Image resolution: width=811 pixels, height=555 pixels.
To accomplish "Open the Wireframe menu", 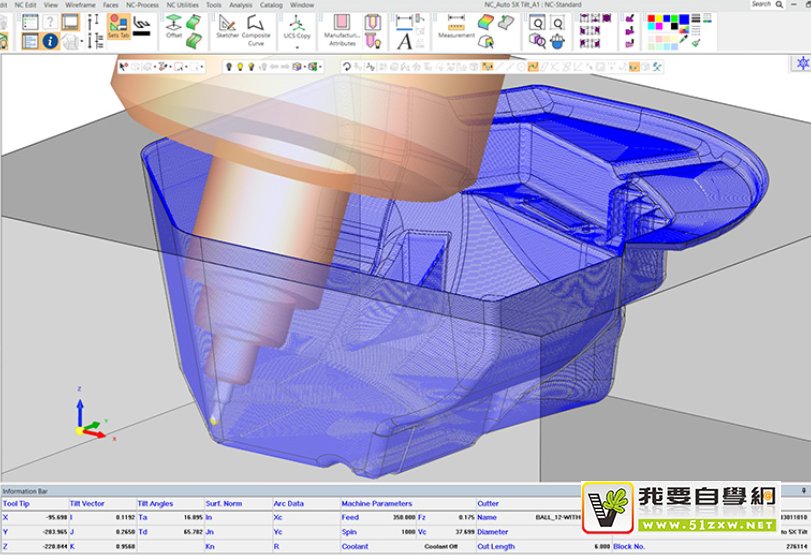I will coord(81,5).
